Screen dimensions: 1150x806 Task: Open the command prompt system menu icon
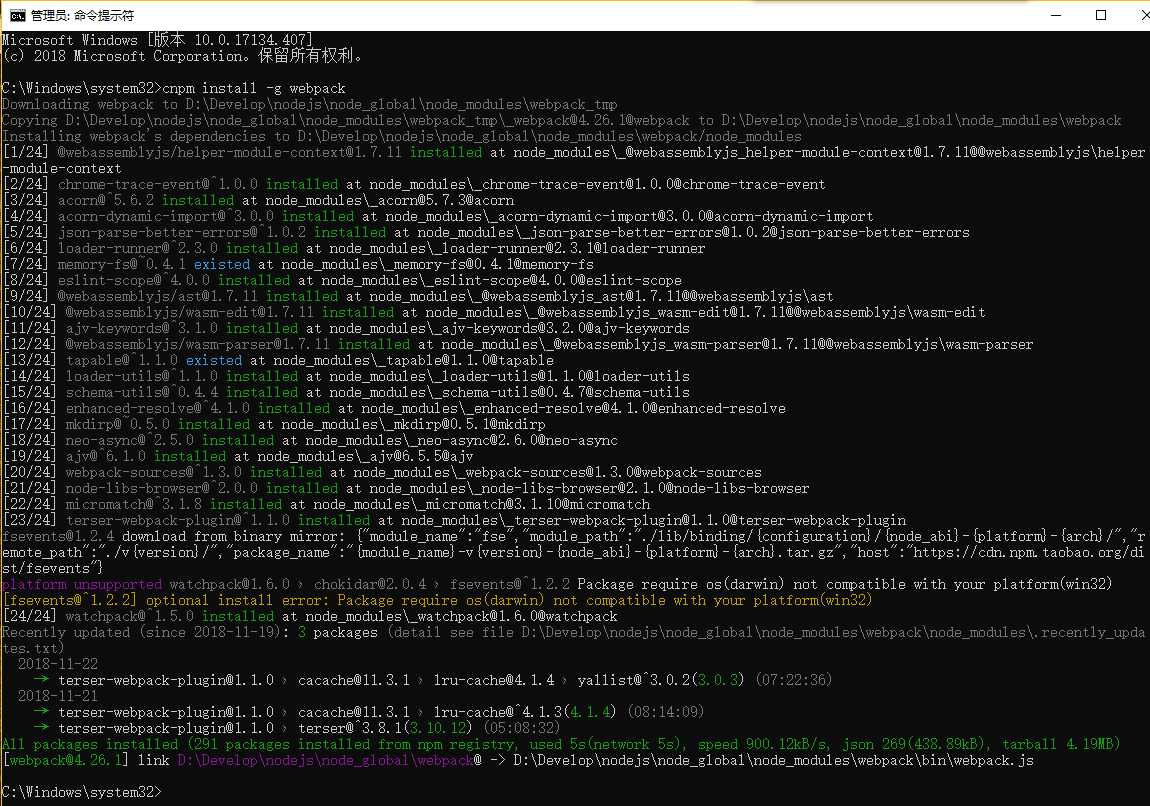(17, 15)
